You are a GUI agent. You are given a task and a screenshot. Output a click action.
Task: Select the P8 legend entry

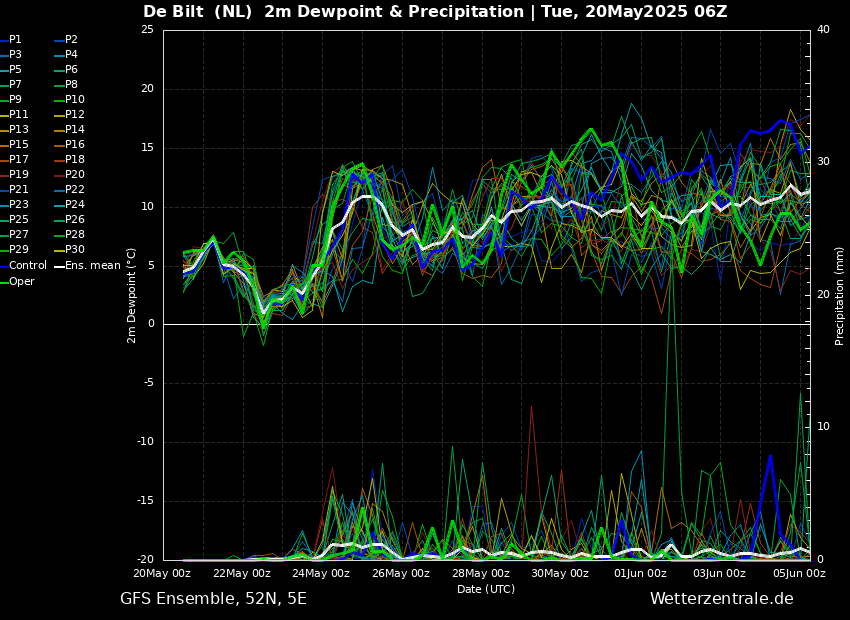pyautogui.click(x=67, y=85)
